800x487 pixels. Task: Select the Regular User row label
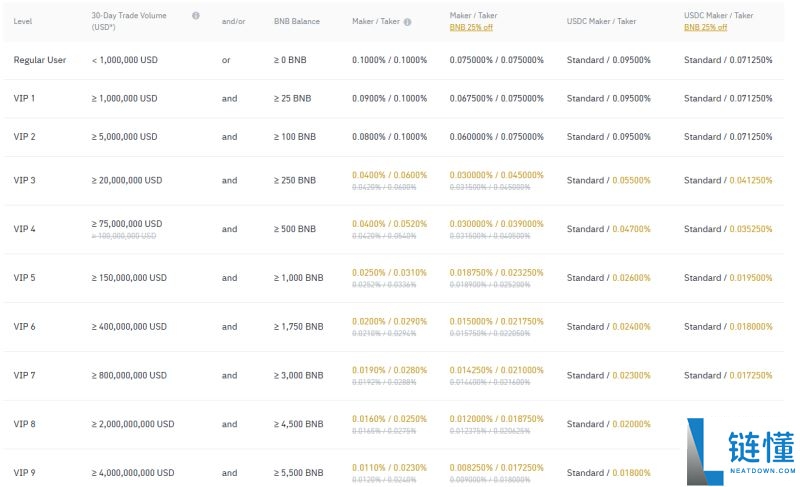pyautogui.click(x=40, y=60)
